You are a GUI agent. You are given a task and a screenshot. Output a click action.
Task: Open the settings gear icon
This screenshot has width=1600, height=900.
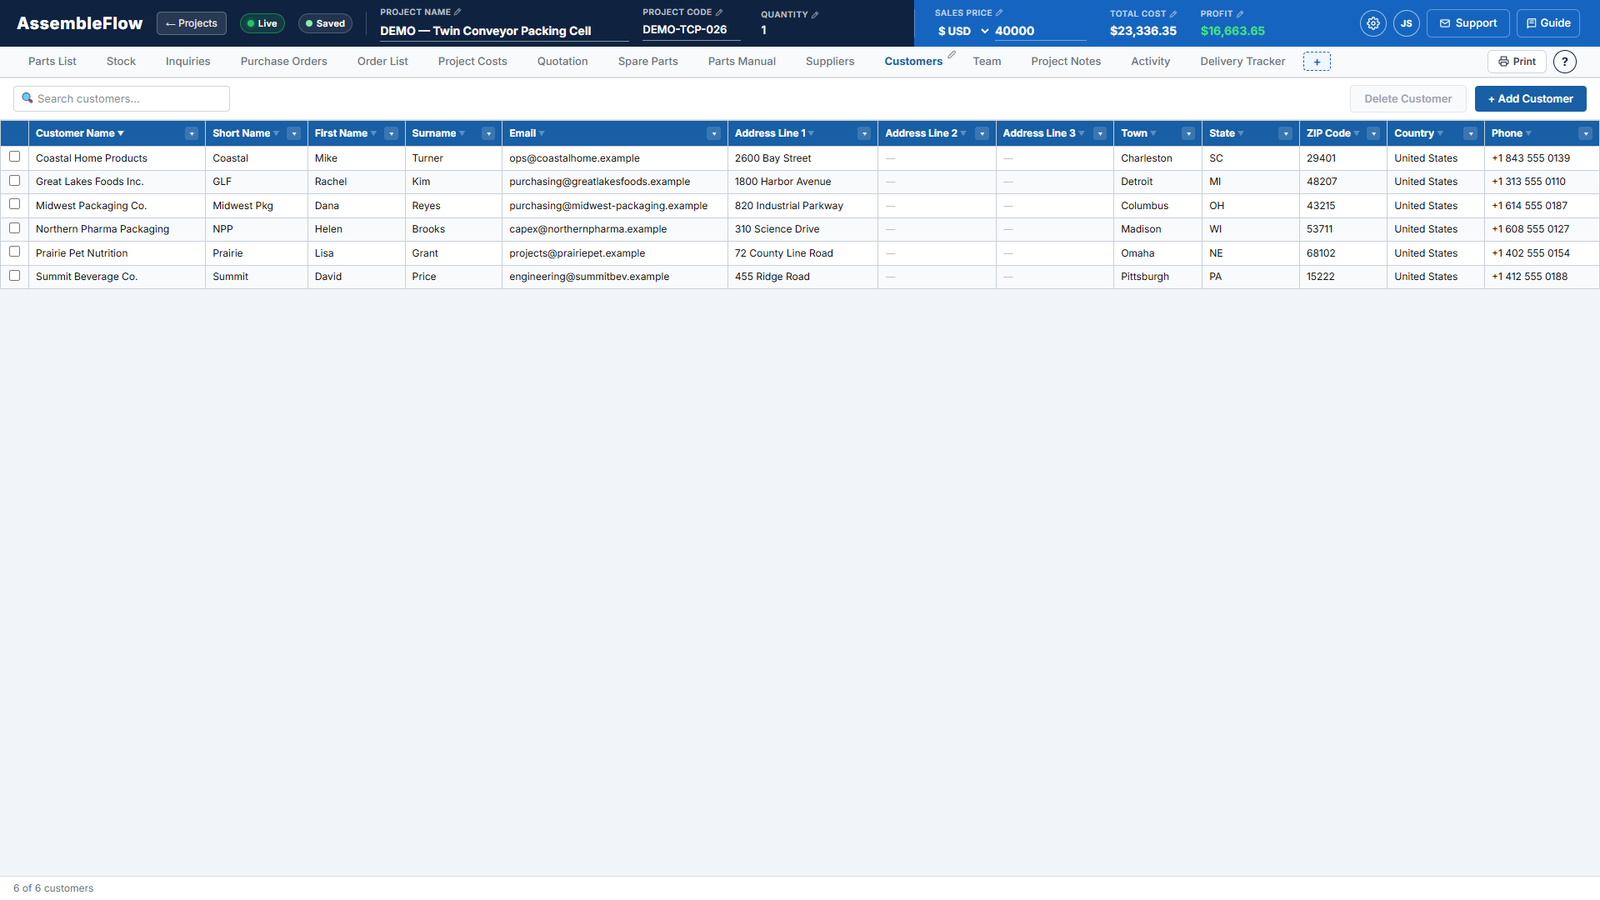click(1373, 23)
